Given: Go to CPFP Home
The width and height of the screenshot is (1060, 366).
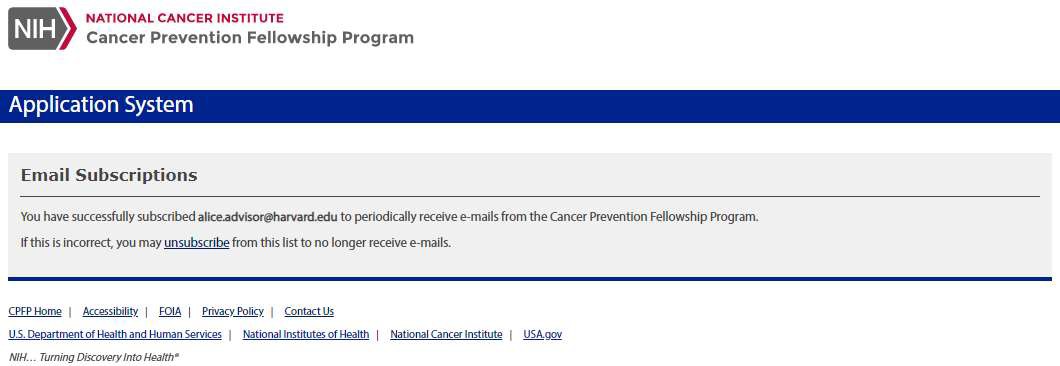Looking at the screenshot, I should coord(35,311).
